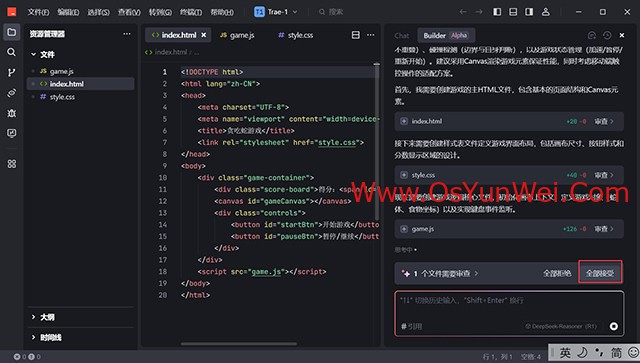Open the Search view in activity bar
The width and height of the screenshot is (640, 363).
tap(12, 52)
